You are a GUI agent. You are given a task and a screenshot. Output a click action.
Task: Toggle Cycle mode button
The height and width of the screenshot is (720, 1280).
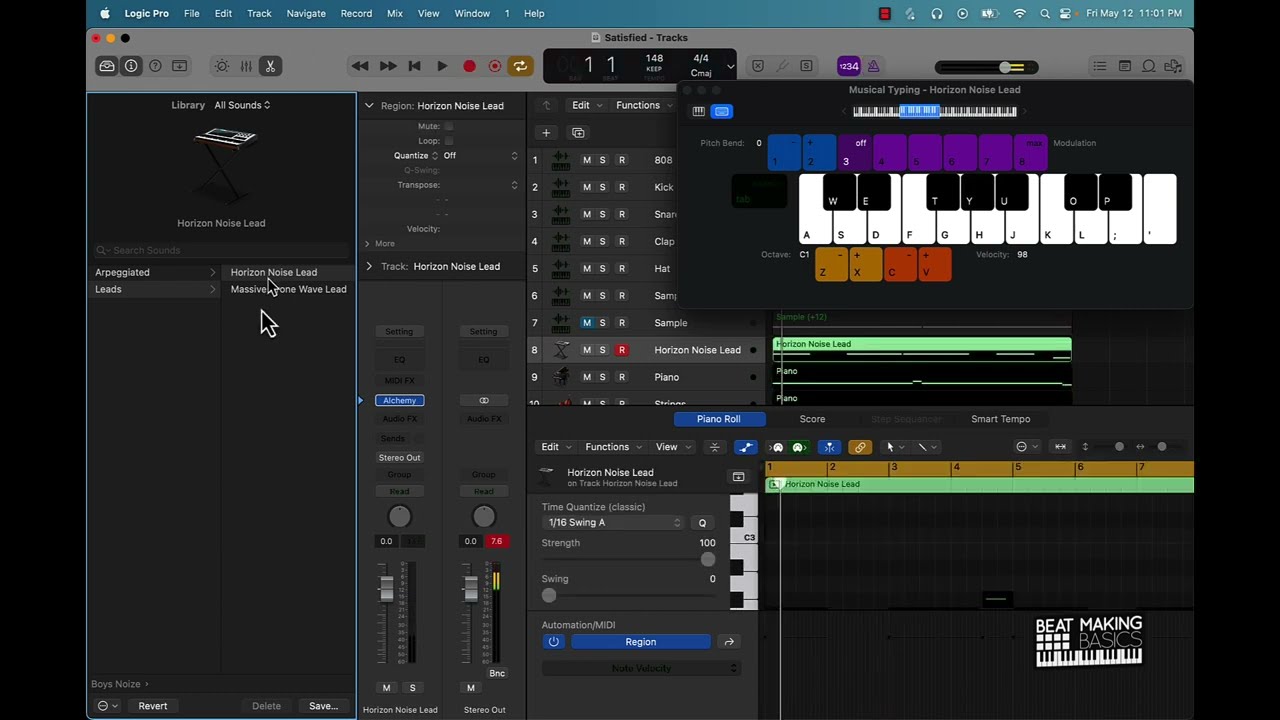tap(520, 66)
